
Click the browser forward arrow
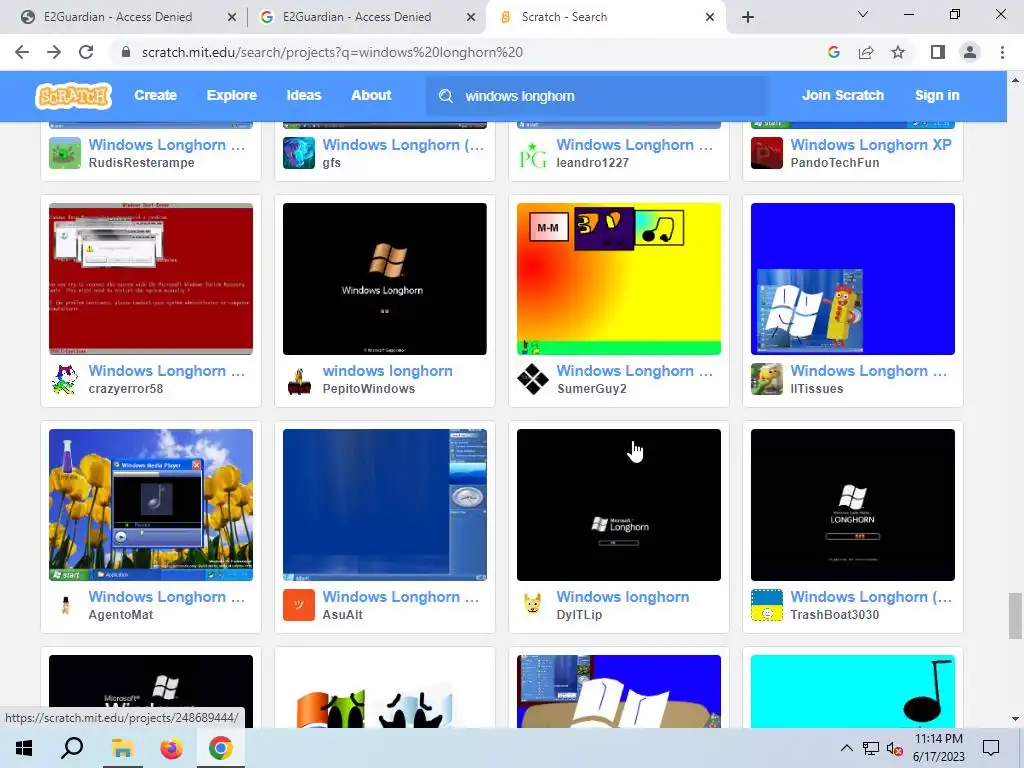tap(54, 52)
